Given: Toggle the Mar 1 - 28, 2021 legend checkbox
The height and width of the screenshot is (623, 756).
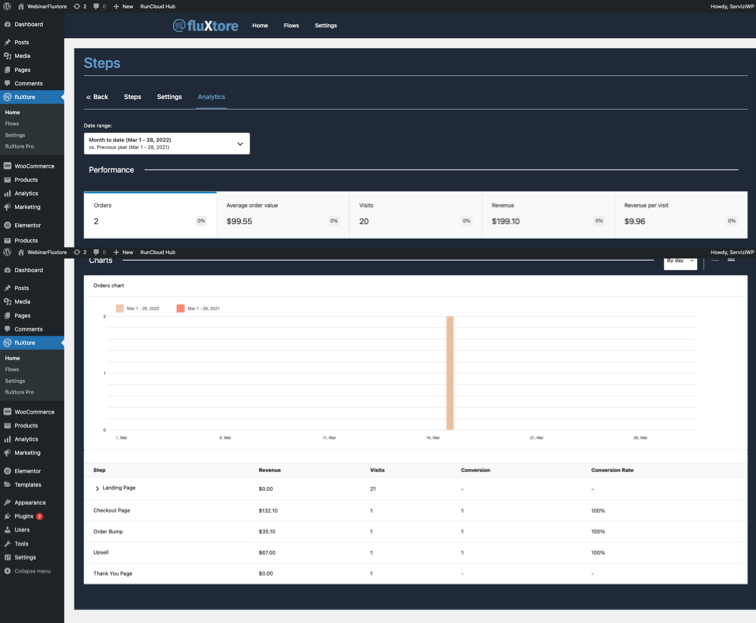Looking at the screenshot, I should click(x=181, y=308).
